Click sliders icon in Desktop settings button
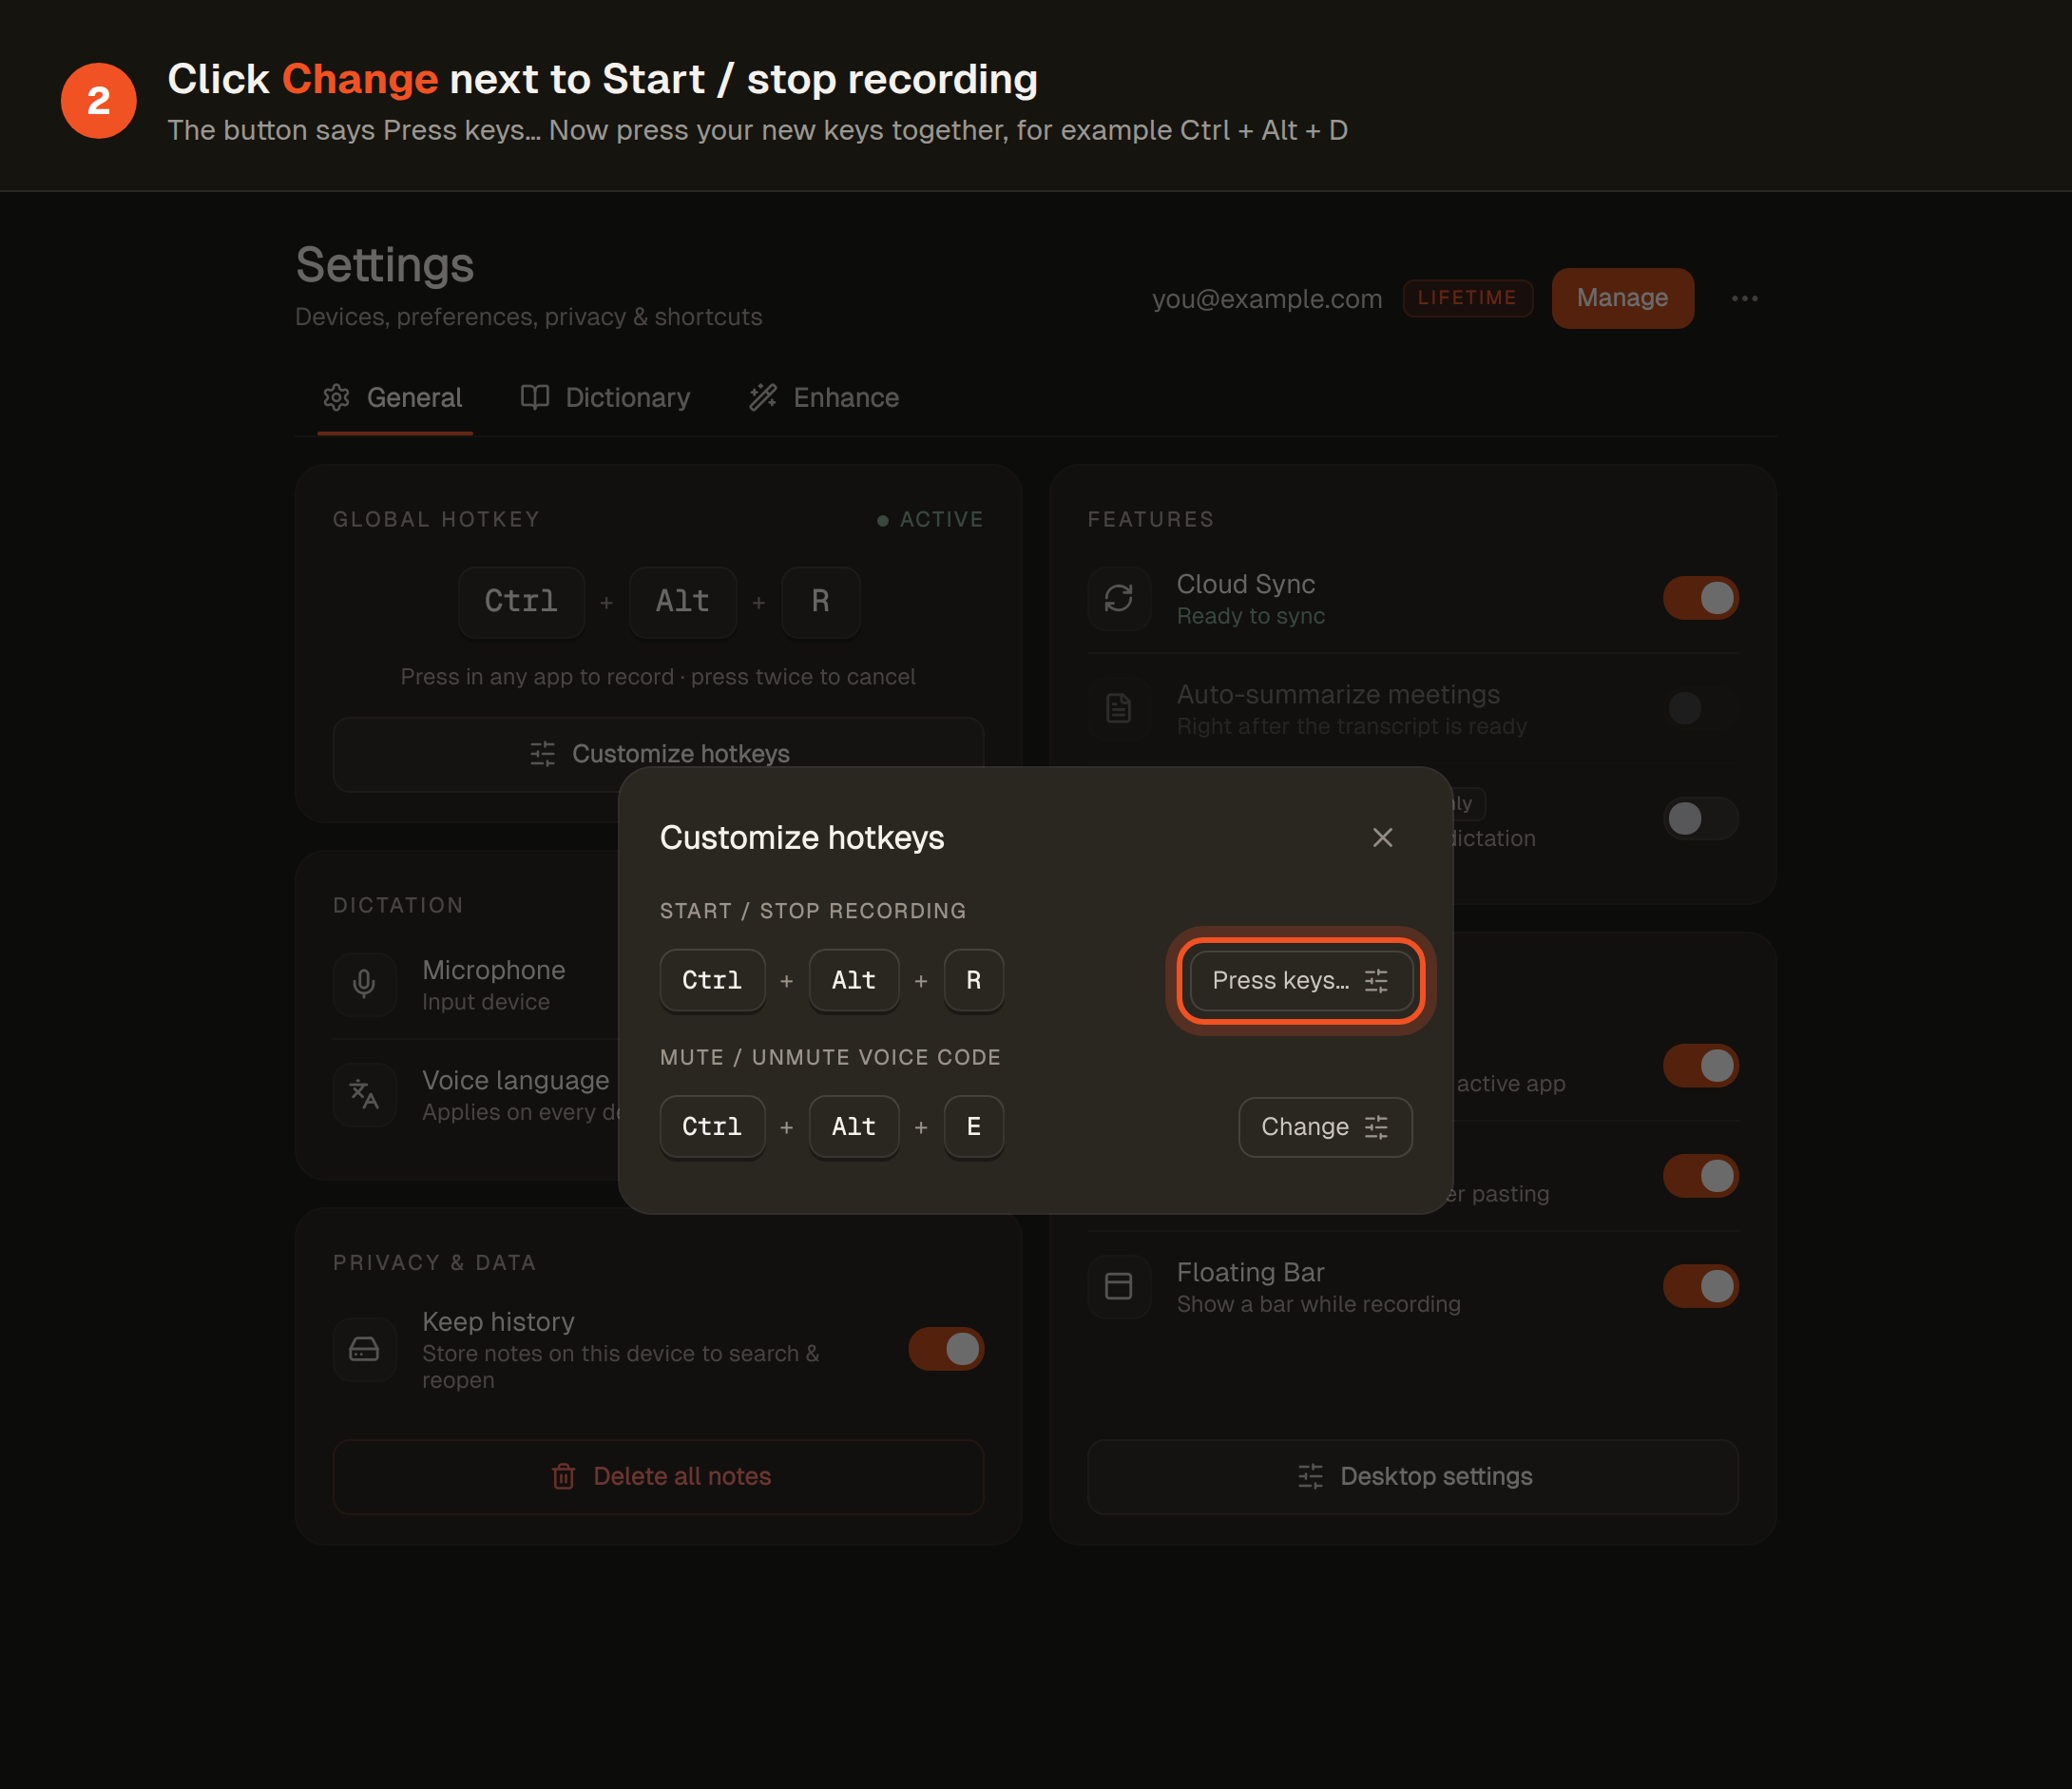Viewport: 2072px width, 1789px height. 1310,1477
